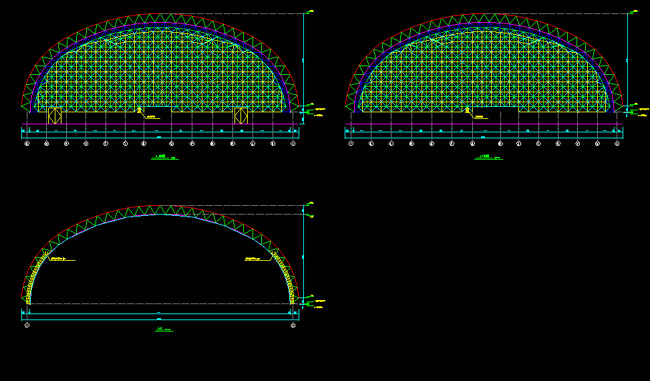This screenshot has width=650, height=381.
Task: Select the left yellow door symbol
Action: 55,116
